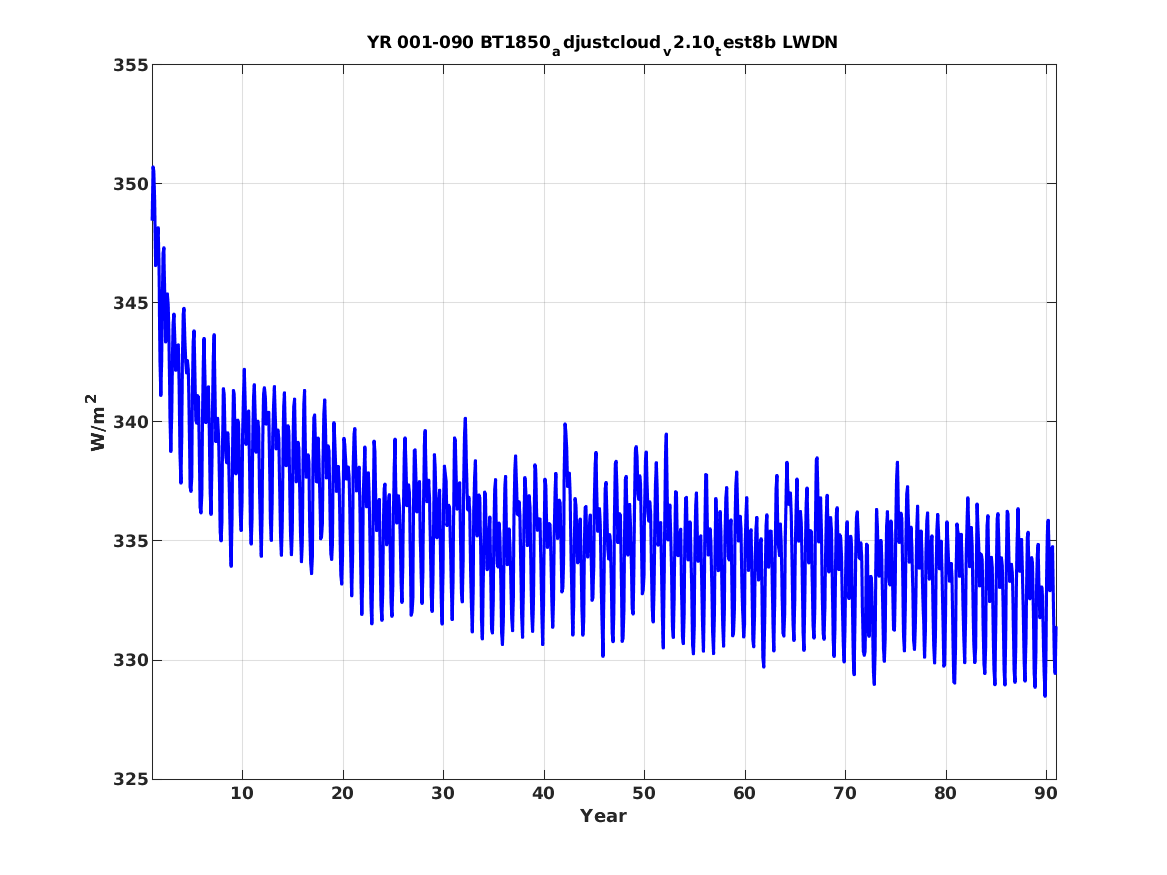Image resolution: width=1167 pixels, height=875 pixels.
Task: Click the 325 y-axis tick label
Action: [130, 780]
